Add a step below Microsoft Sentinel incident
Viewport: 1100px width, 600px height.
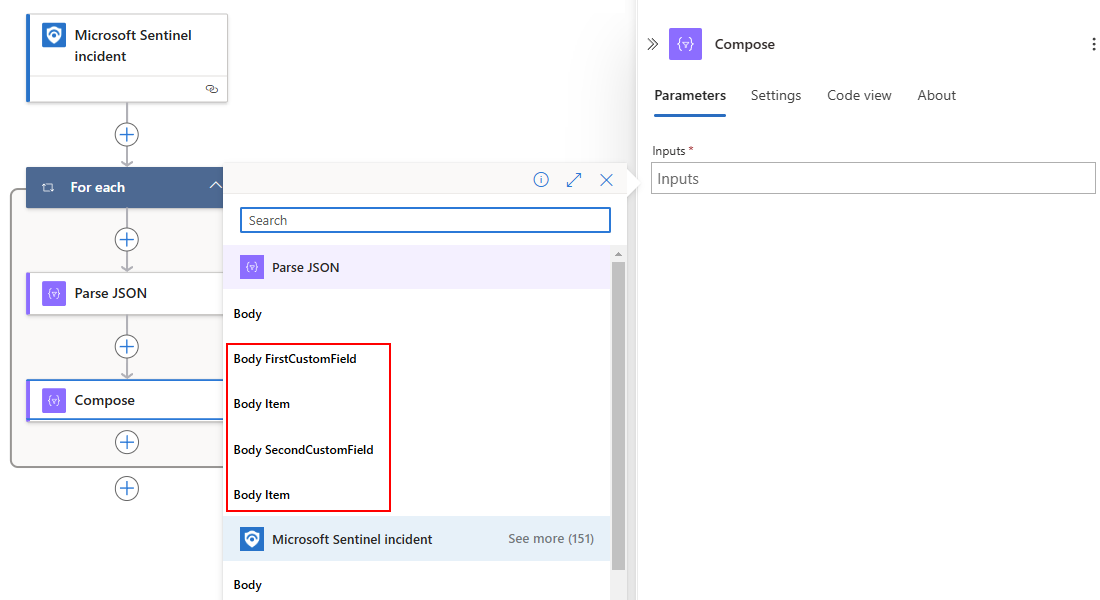(127, 135)
